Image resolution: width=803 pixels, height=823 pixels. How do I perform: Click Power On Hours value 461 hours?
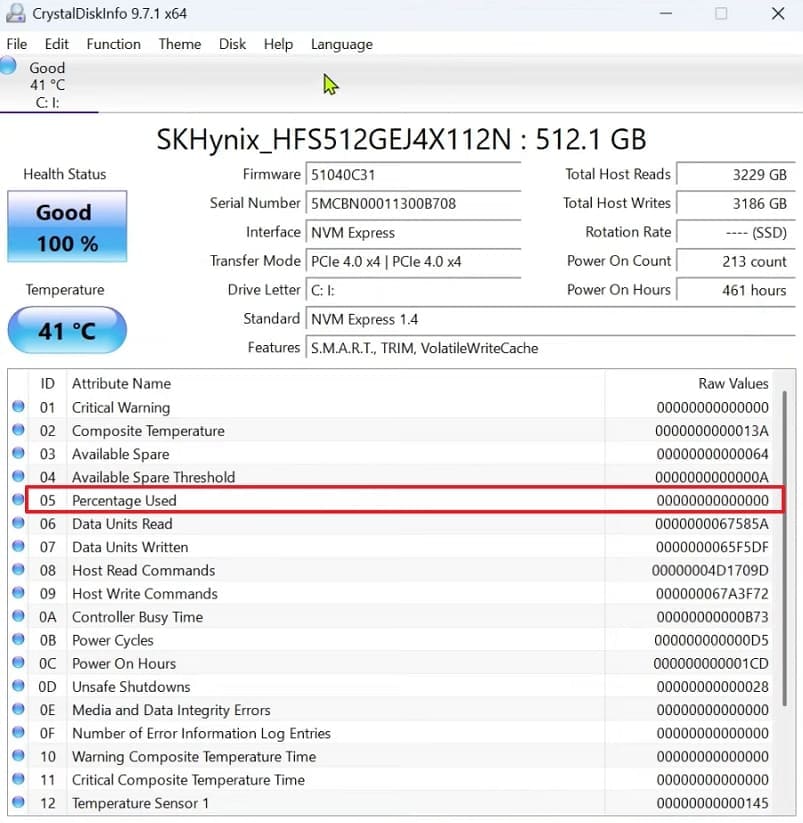click(x=736, y=290)
